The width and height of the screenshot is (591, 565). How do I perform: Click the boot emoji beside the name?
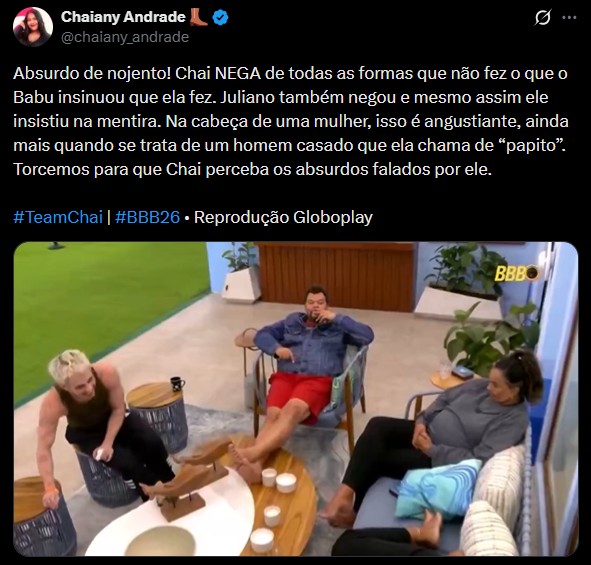[198, 17]
